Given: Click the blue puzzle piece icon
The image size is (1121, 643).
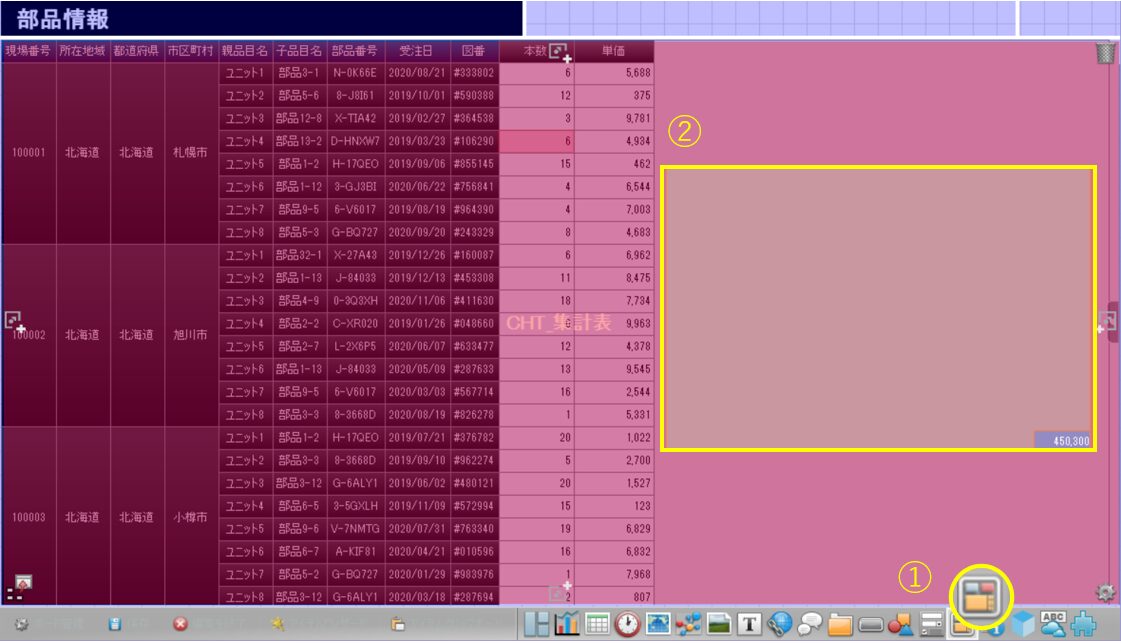Looking at the screenshot, I should click(x=1083, y=624).
